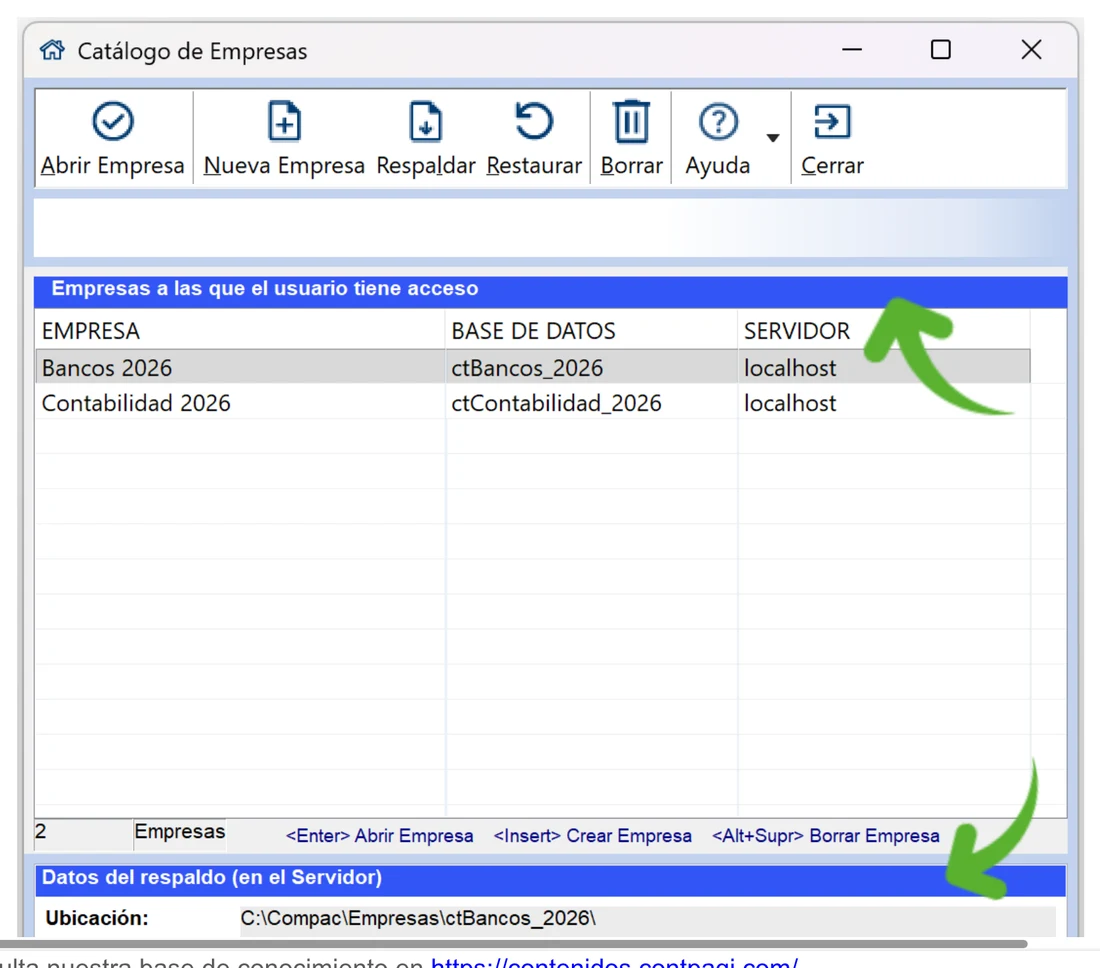Screen dimensions: 1100x968
Task: Click the Restaurar circular arrow icon
Action: click(x=534, y=121)
